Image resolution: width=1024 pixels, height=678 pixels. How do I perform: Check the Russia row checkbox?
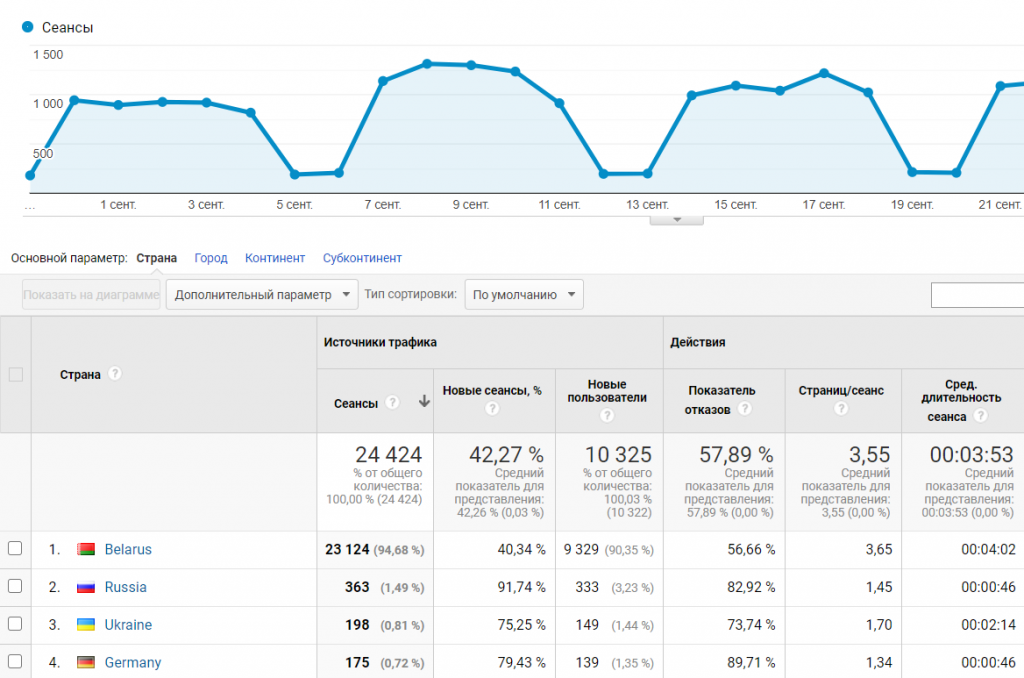click(x=15, y=587)
